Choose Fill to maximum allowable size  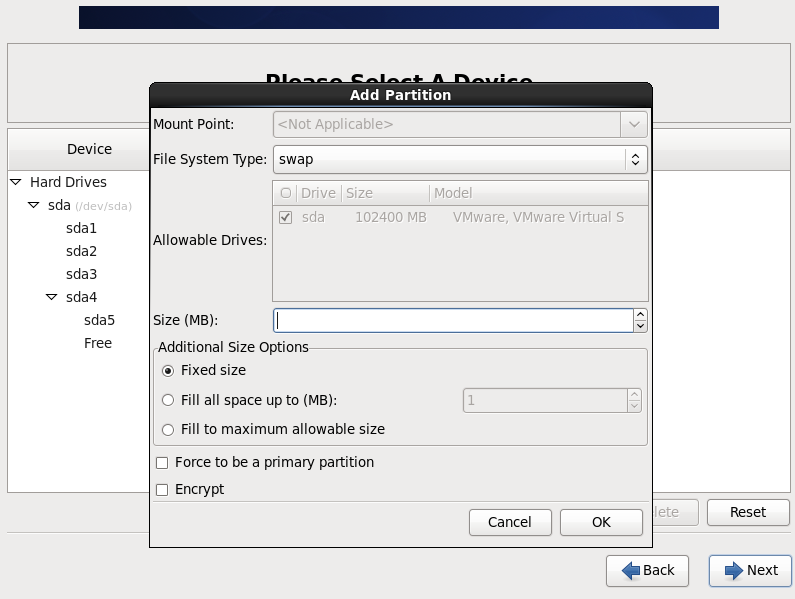coord(168,429)
